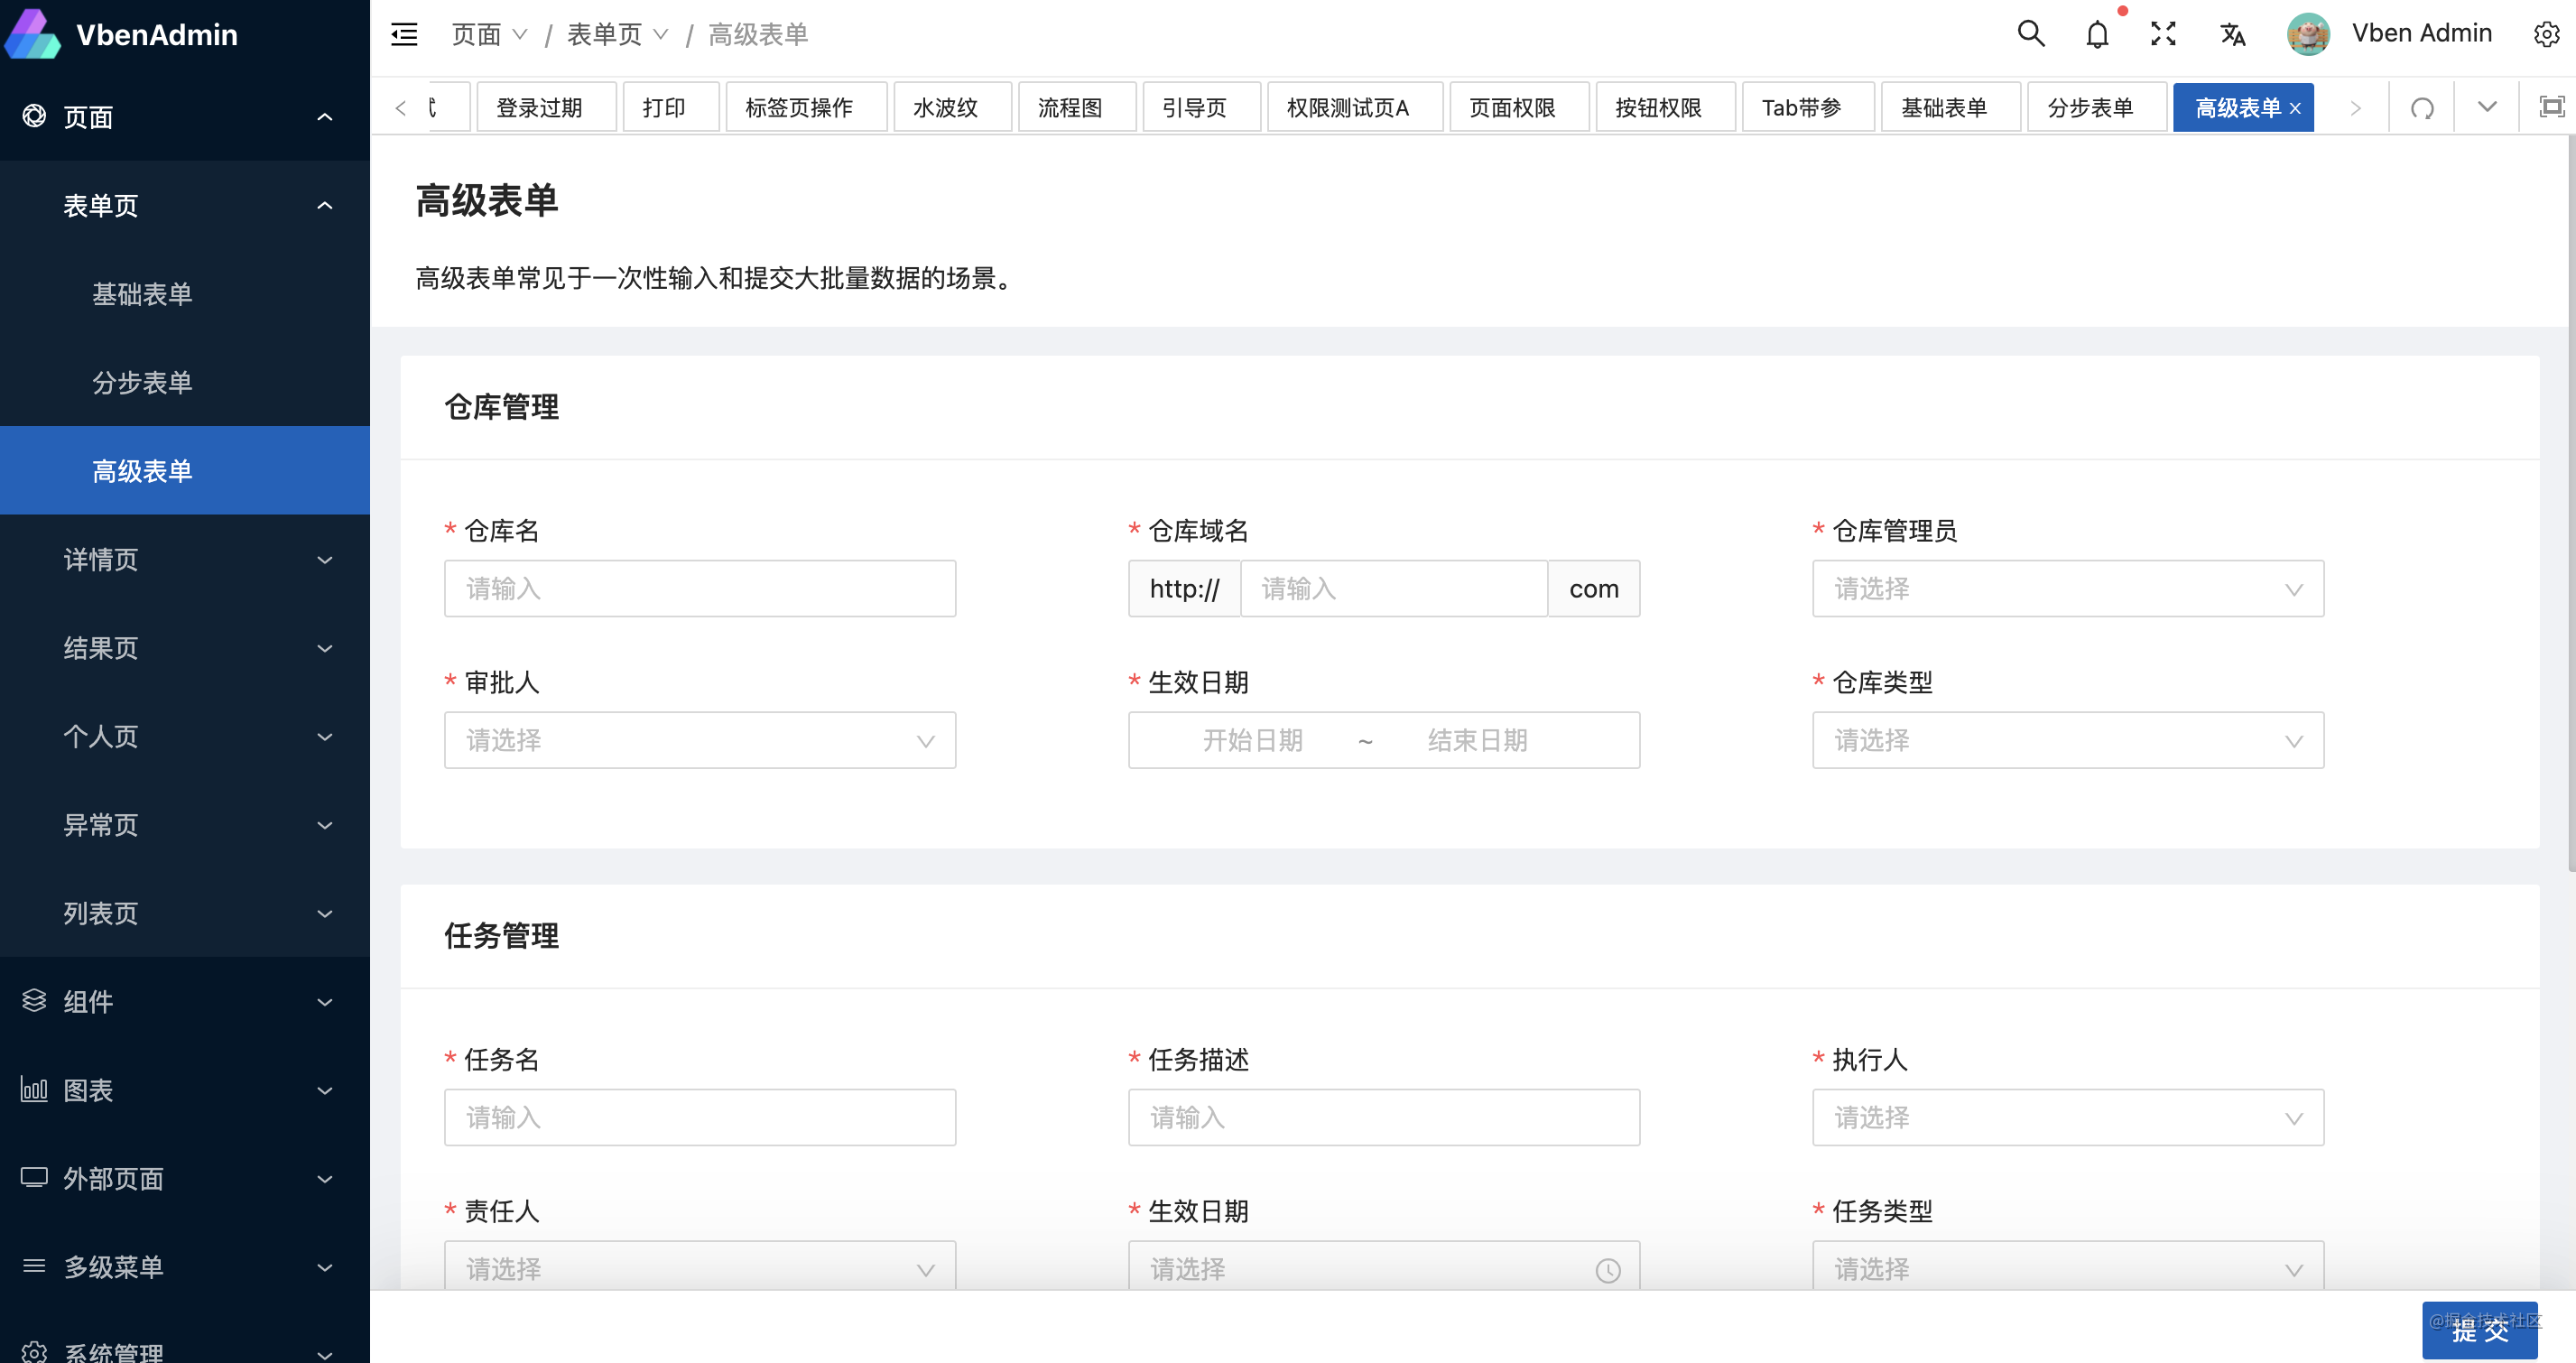The image size is (2576, 1363).
Task: Refresh current tab with reload icon
Action: [x=2421, y=108]
